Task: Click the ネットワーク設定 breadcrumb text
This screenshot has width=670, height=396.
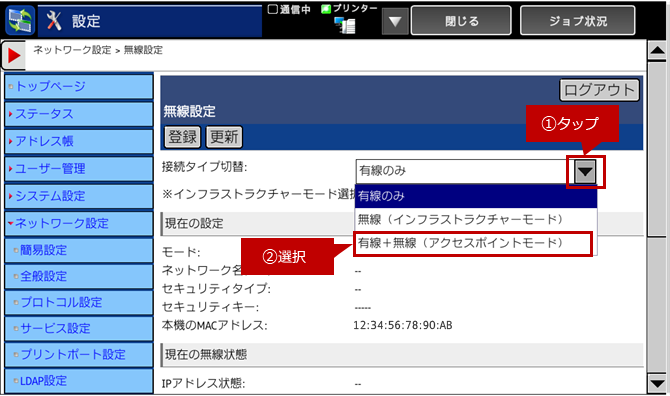Action: 72,50
